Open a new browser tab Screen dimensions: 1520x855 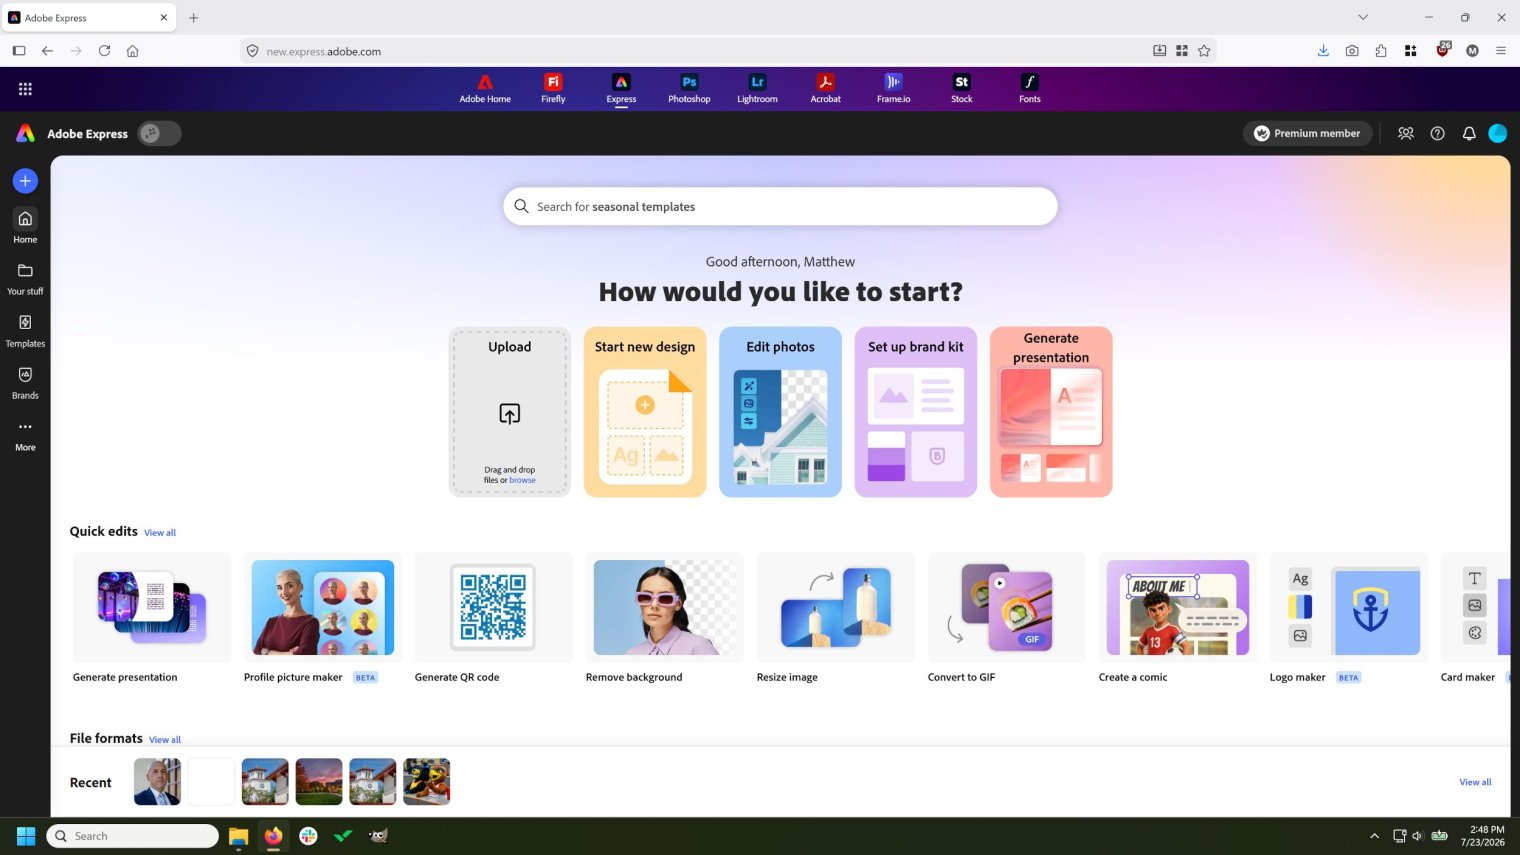pos(194,17)
